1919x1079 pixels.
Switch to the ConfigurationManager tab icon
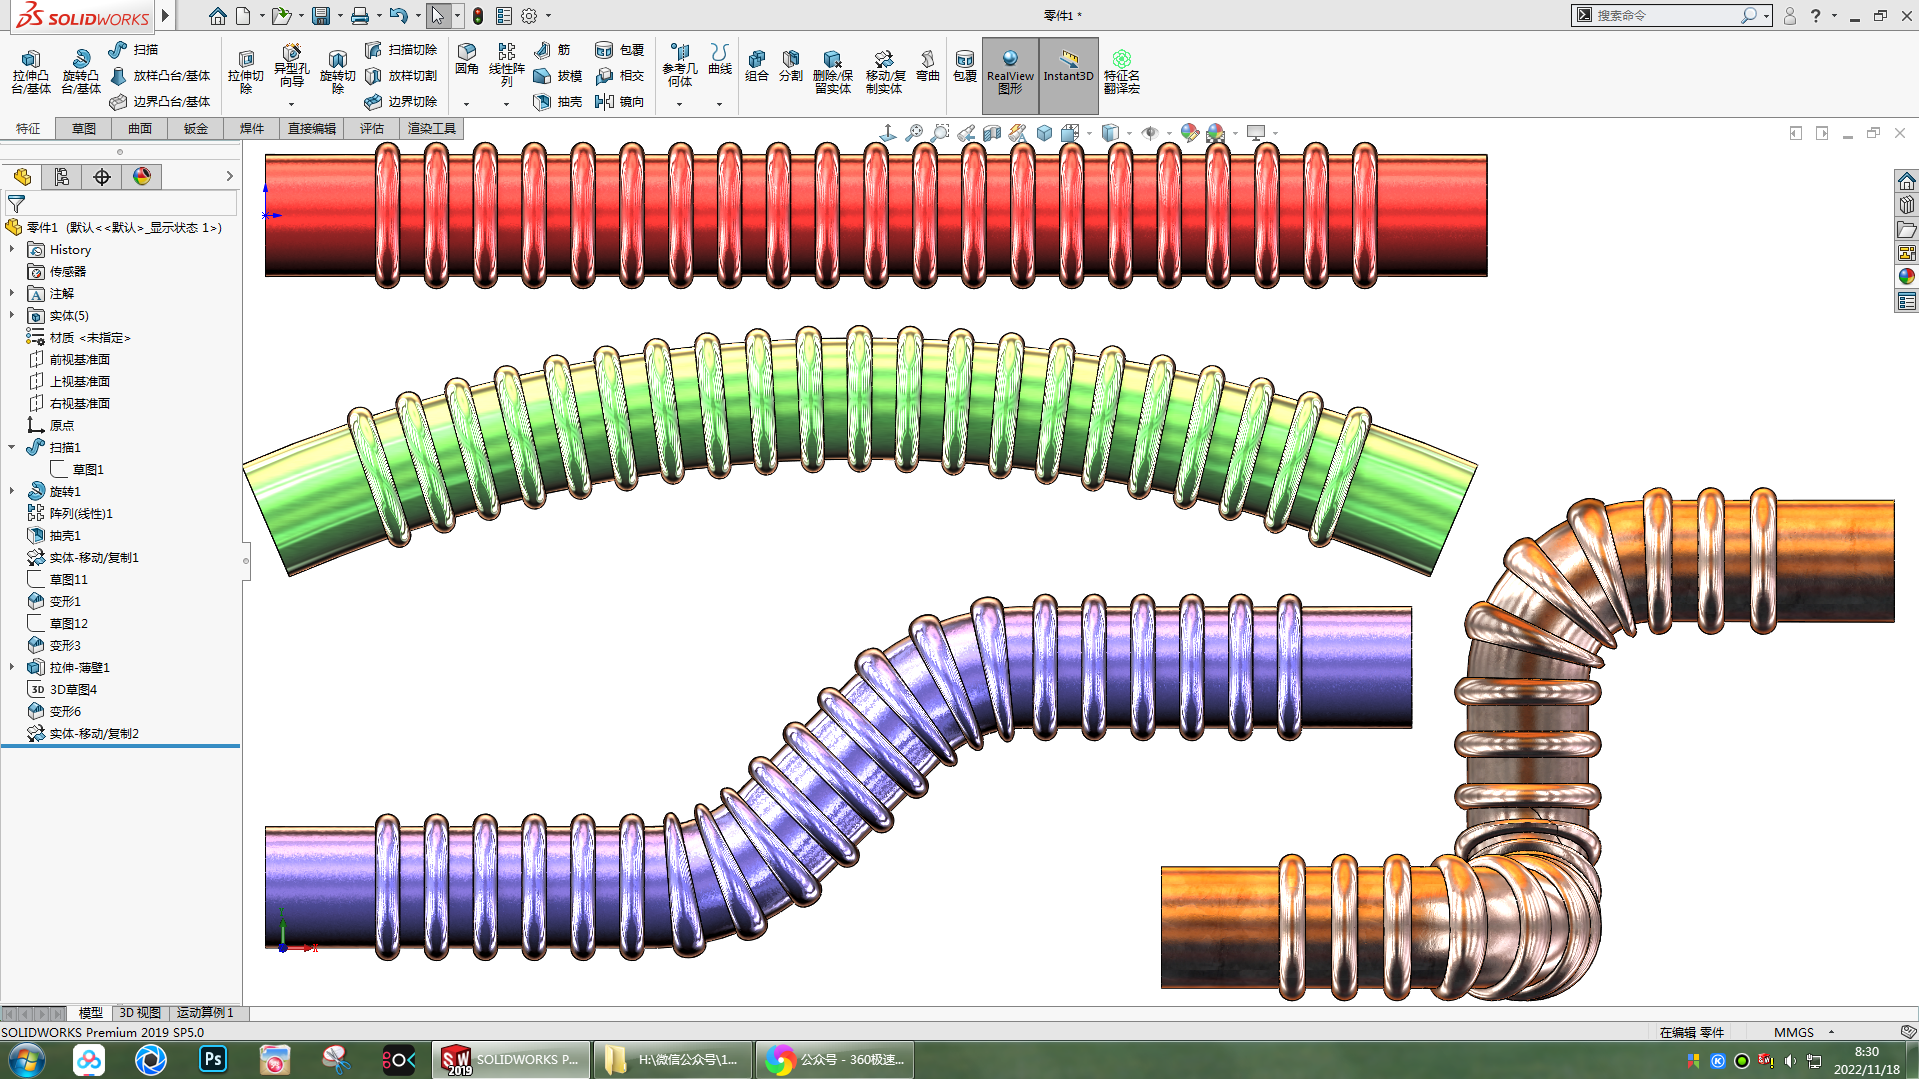pos(62,177)
